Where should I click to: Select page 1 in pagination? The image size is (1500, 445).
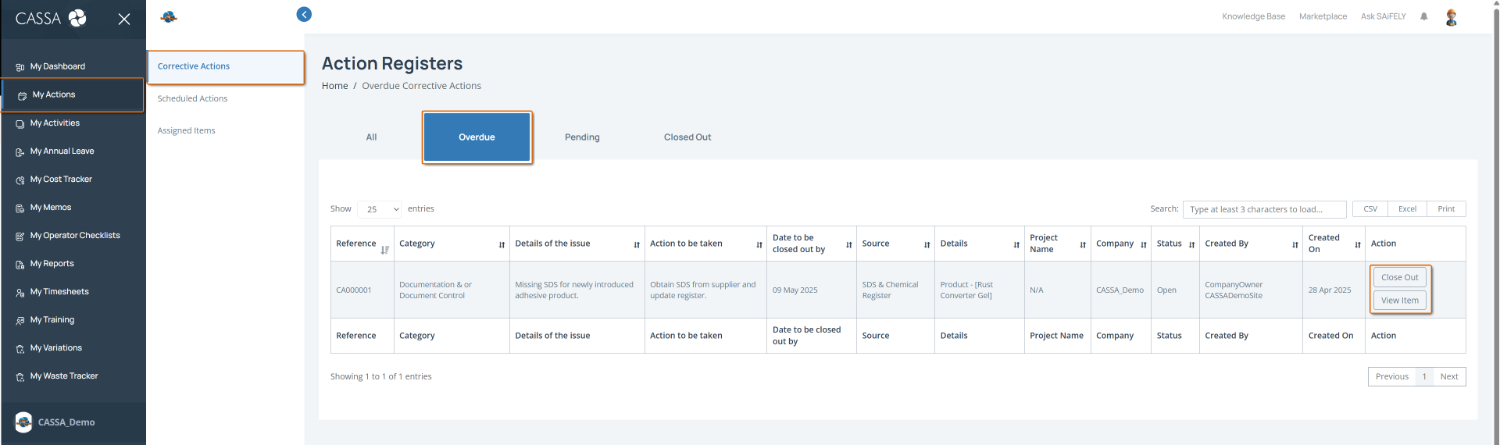pyautogui.click(x=1424, y=377)
